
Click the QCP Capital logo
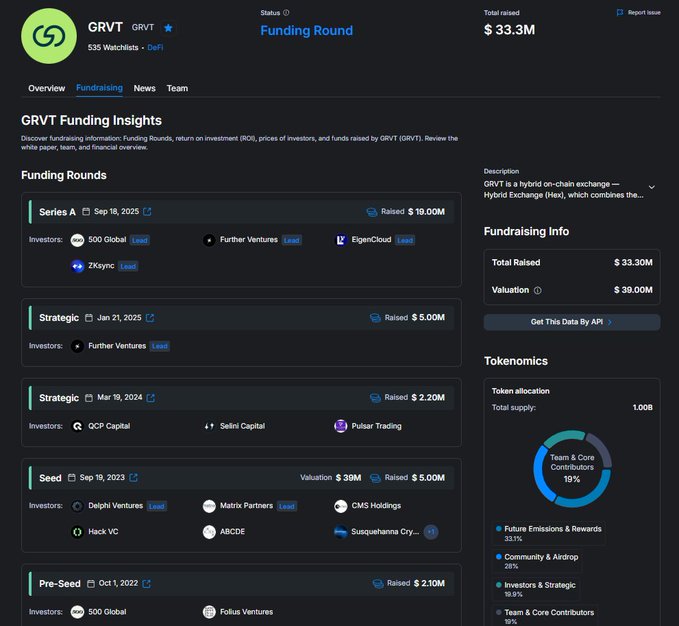77,426
